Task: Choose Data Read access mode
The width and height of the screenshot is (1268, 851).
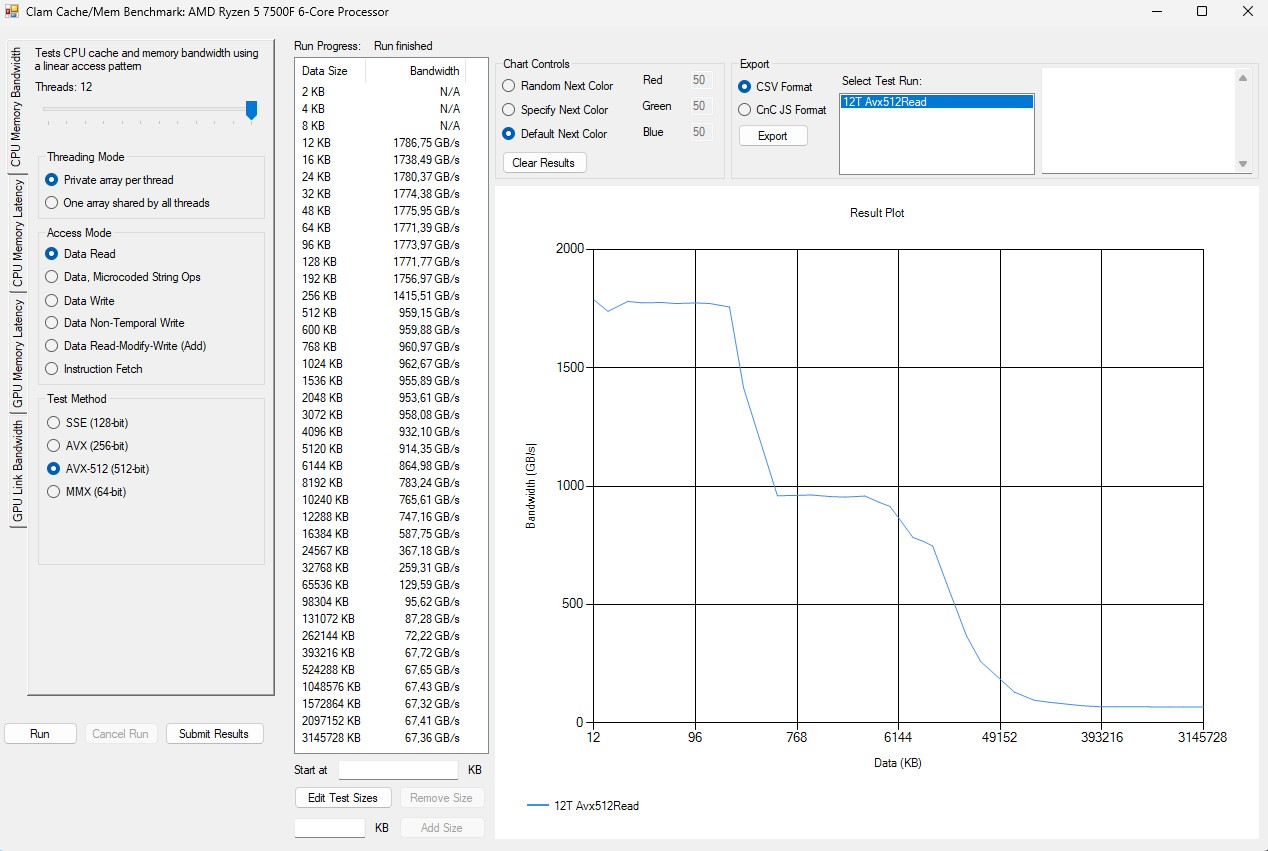Action: (81, 254)
